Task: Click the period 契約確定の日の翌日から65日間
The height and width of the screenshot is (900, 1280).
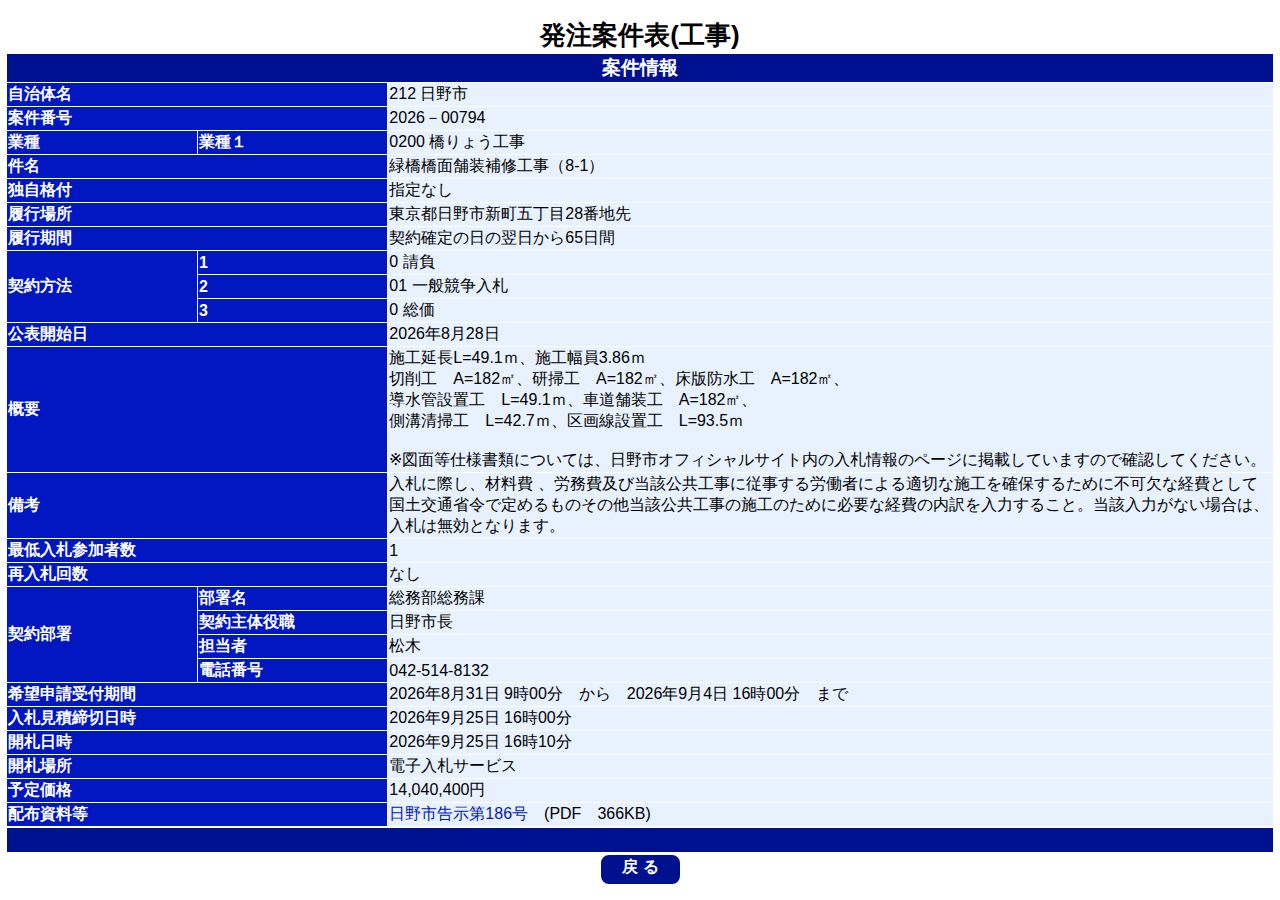Action: pos(502,238)
